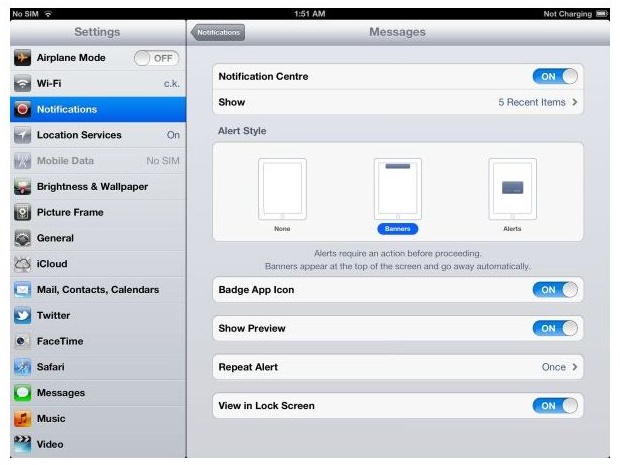Go back using the Notifications button
The image size is (620, 465).
pyautogui.click(x=218, y=32)
